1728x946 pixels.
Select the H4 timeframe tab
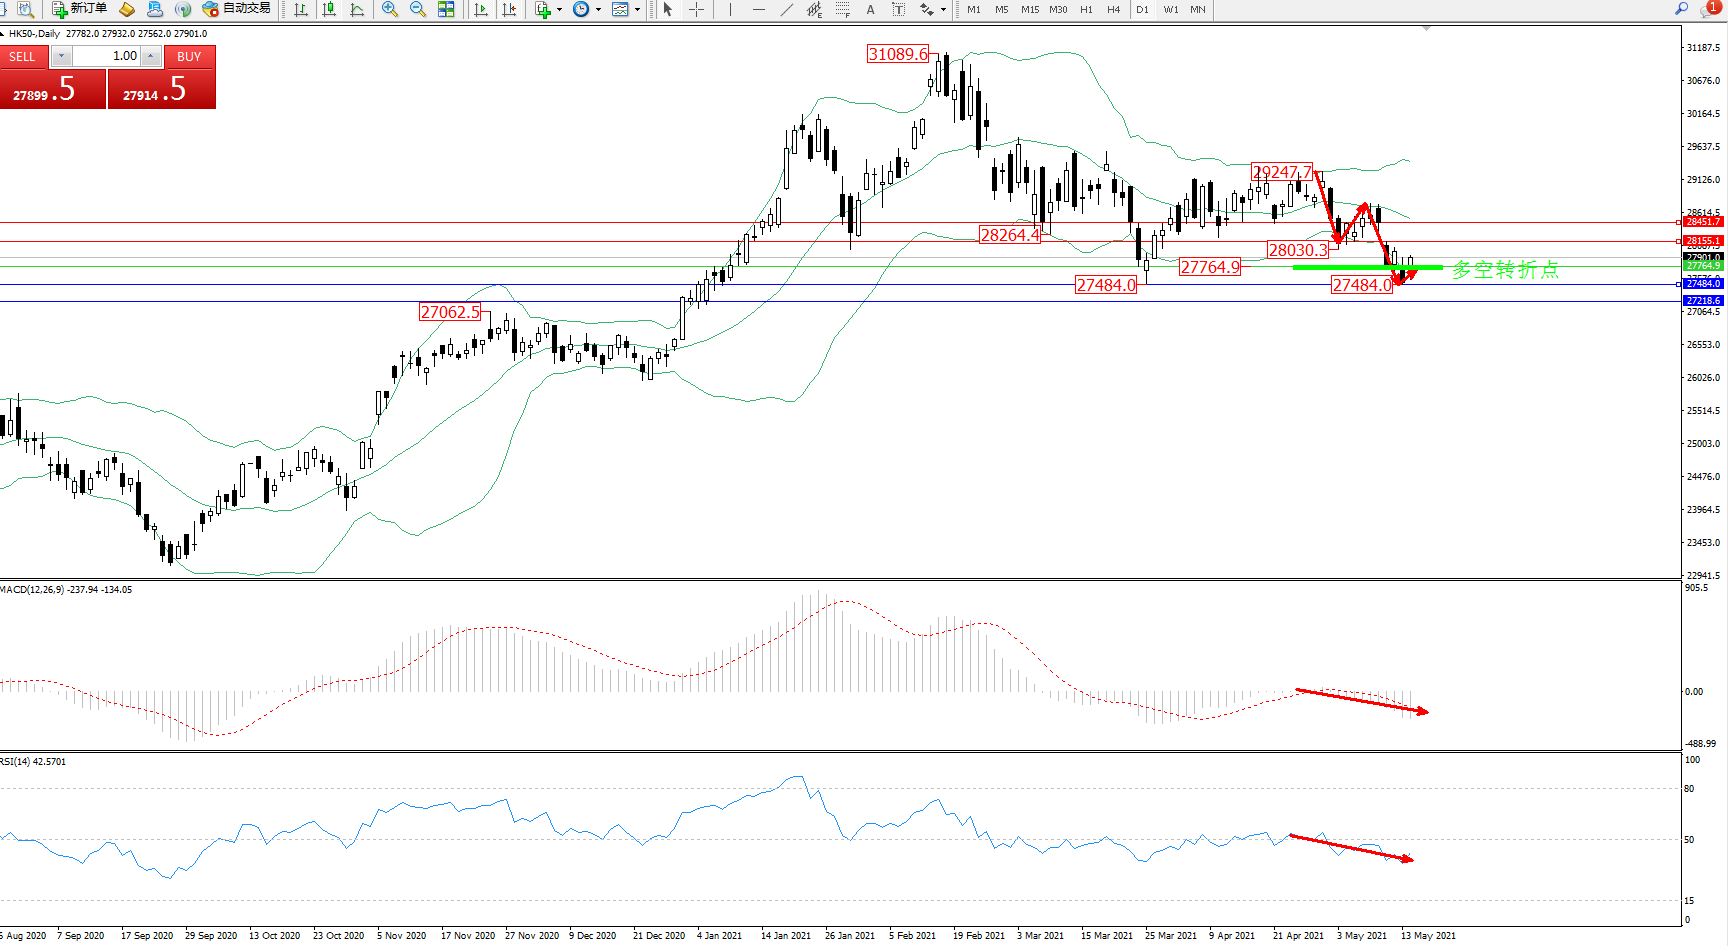(x=1113, y=9)
